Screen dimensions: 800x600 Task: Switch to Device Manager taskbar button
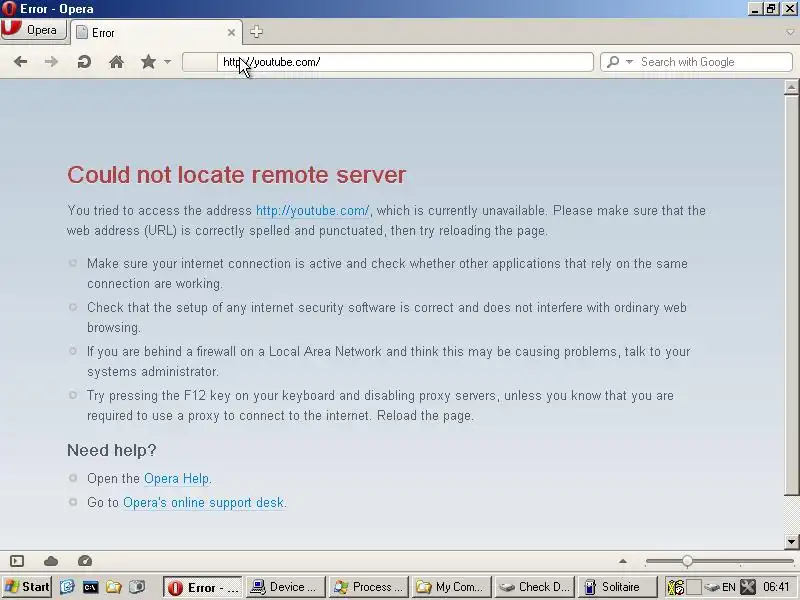[286, 587]
